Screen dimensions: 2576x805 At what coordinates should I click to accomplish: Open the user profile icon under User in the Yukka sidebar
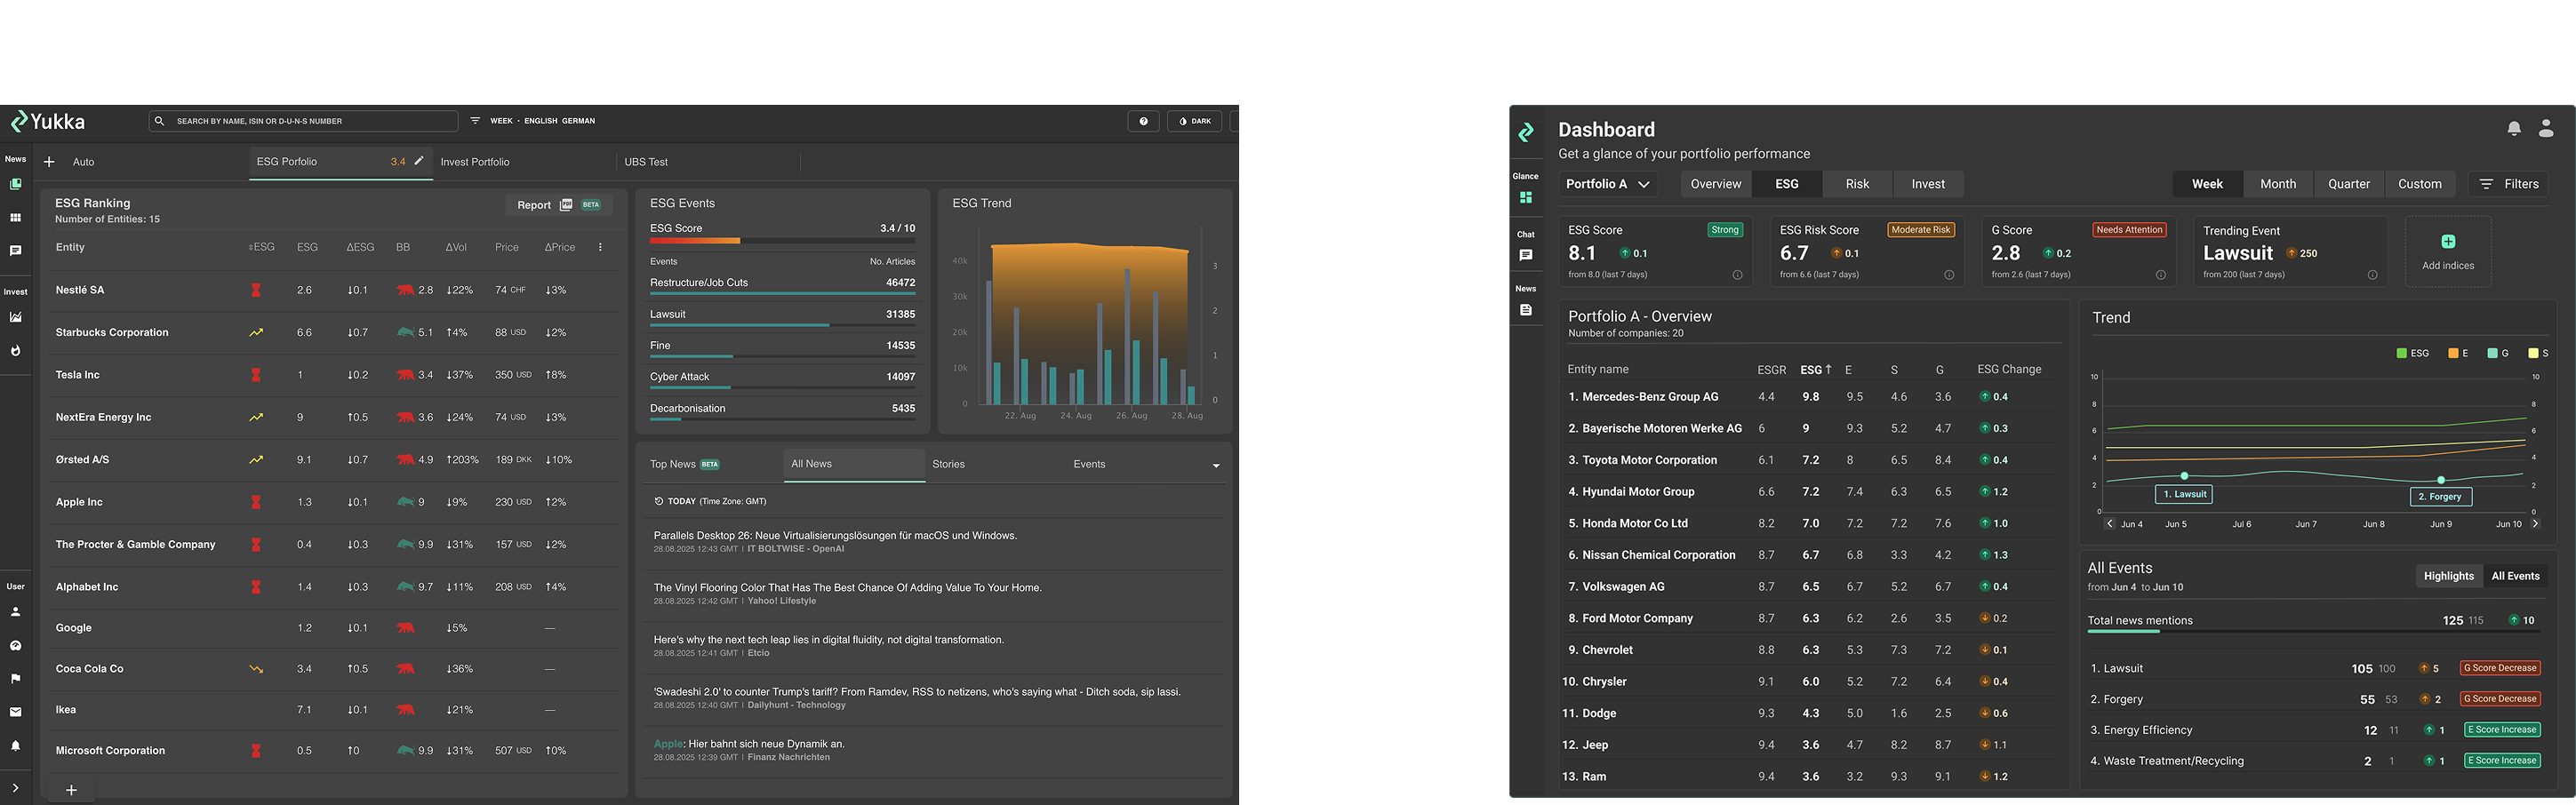click(15, 611)
